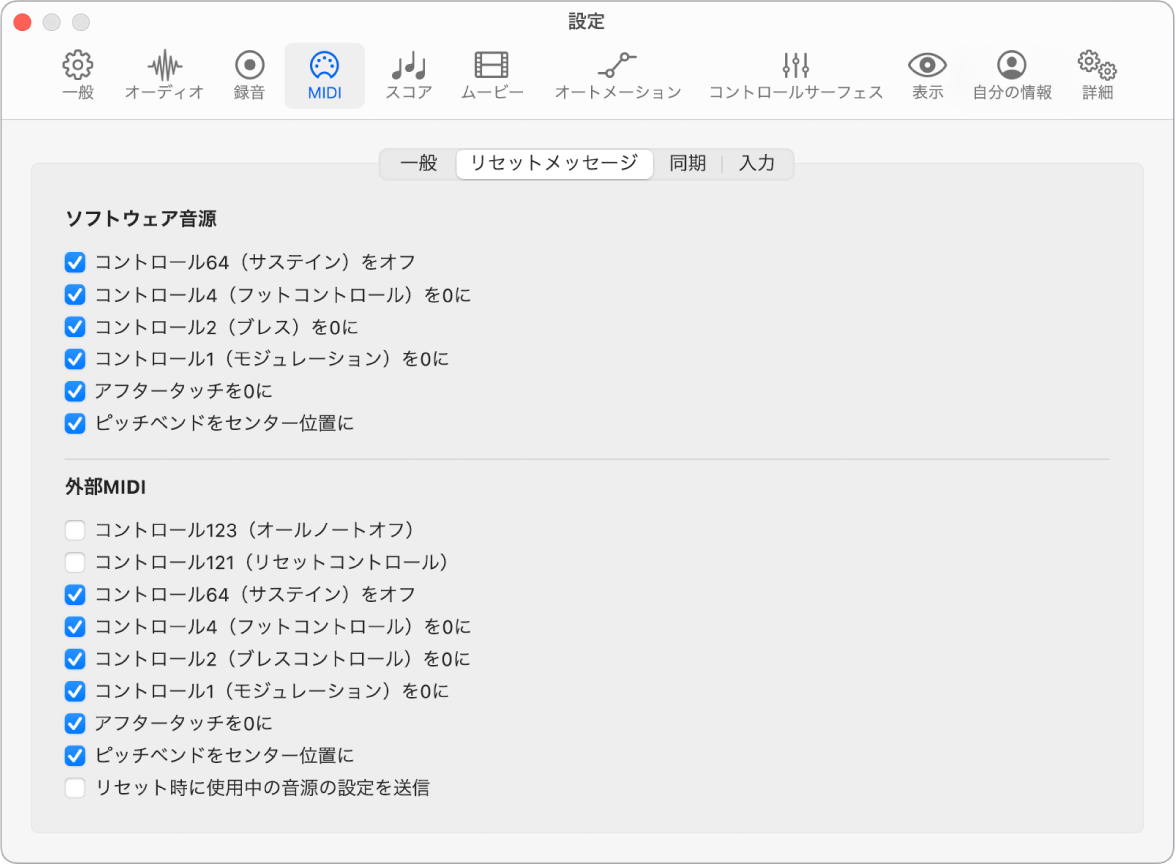Close the 設定 window with red button
The width and height of the screenshot is (1176, 865).
22,23
